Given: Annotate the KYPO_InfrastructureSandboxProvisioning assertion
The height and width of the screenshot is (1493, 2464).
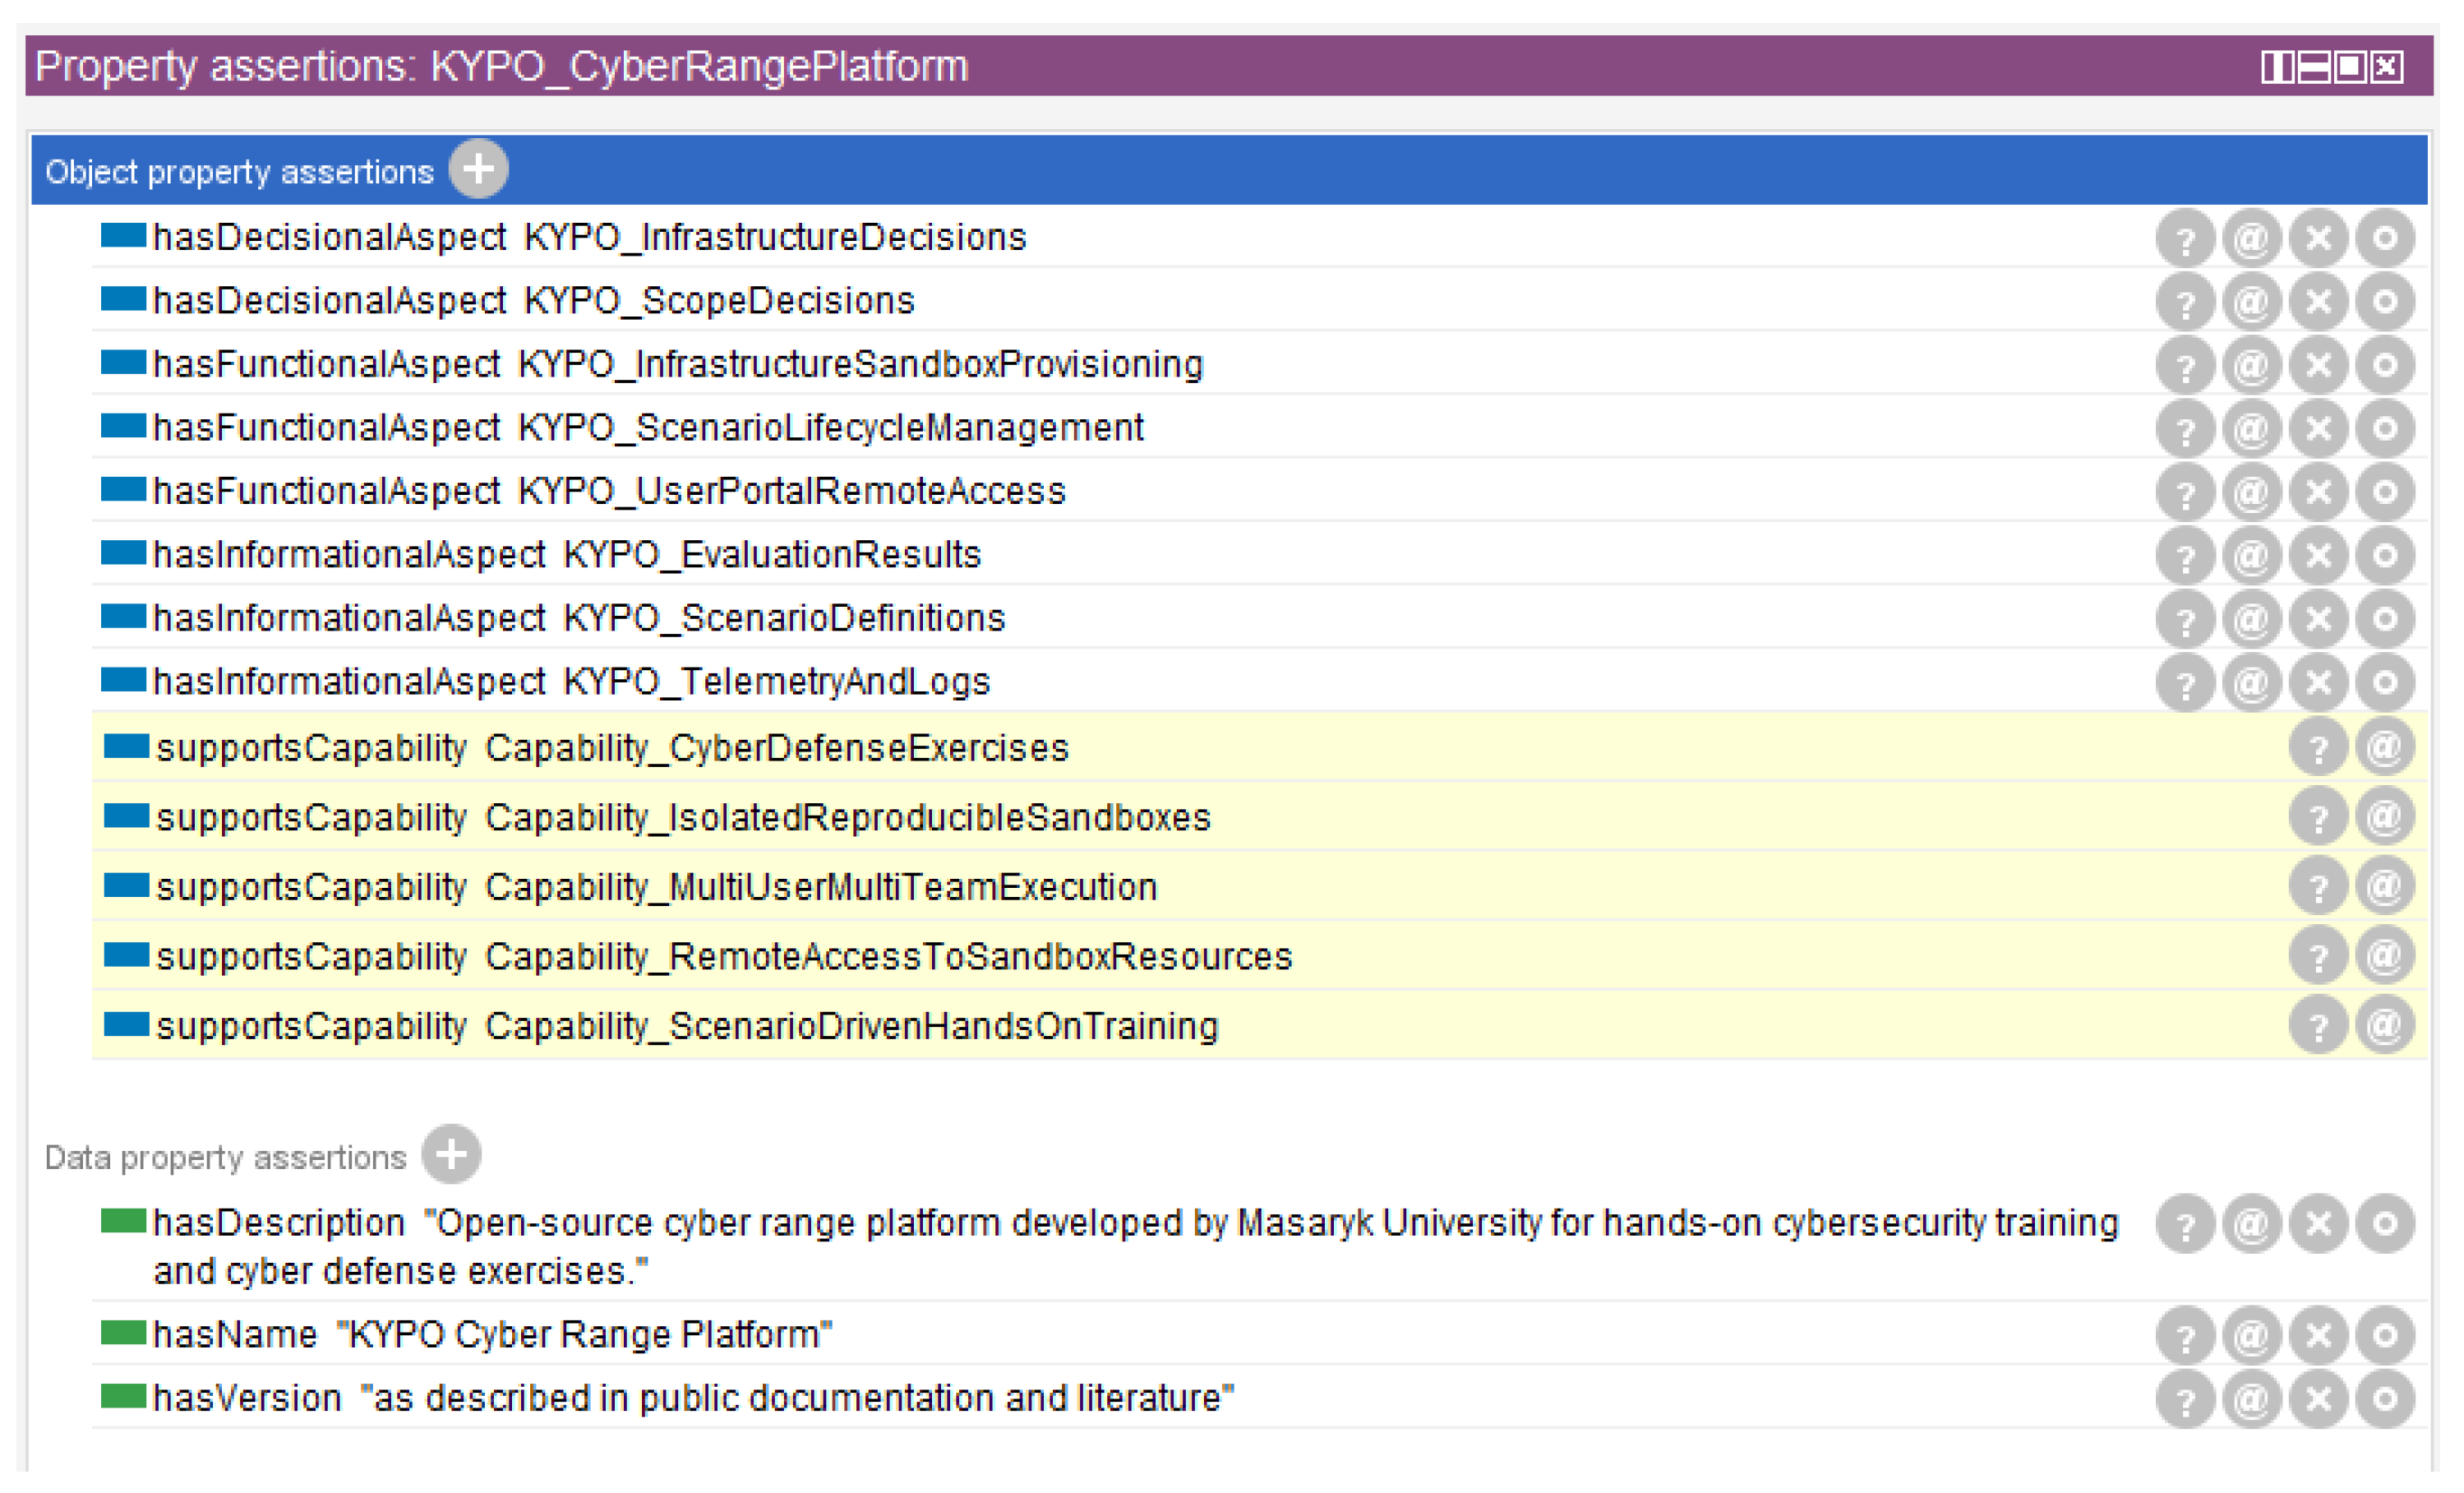Looking at the screenshot, I should pyautogui.click(x=2252, y=365).
